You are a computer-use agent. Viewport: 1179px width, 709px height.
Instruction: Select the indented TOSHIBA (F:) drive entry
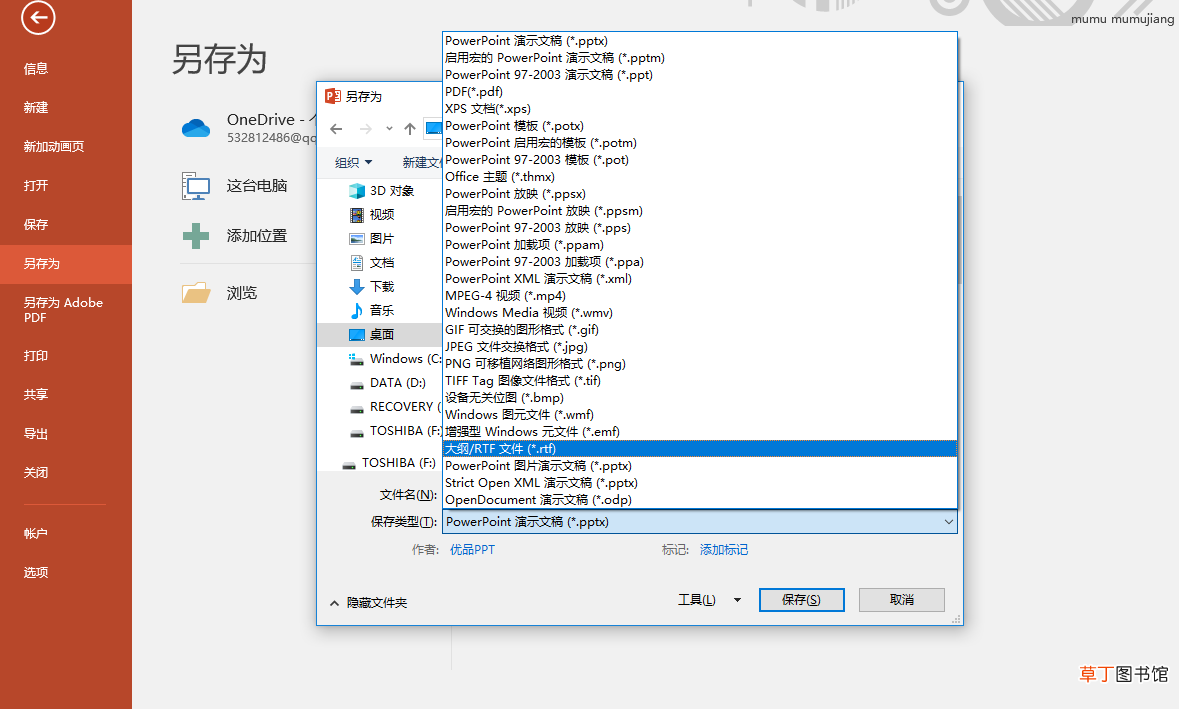click(396, 431)
